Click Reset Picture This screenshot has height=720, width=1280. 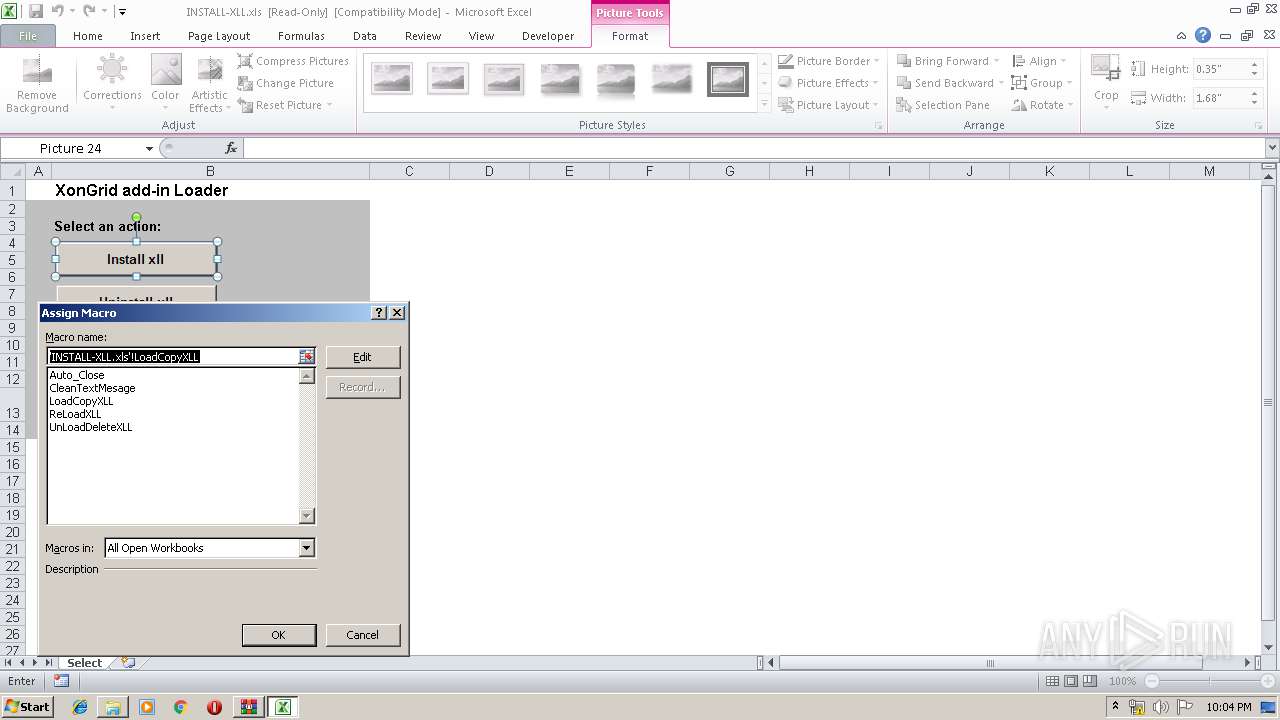point(284,105)
